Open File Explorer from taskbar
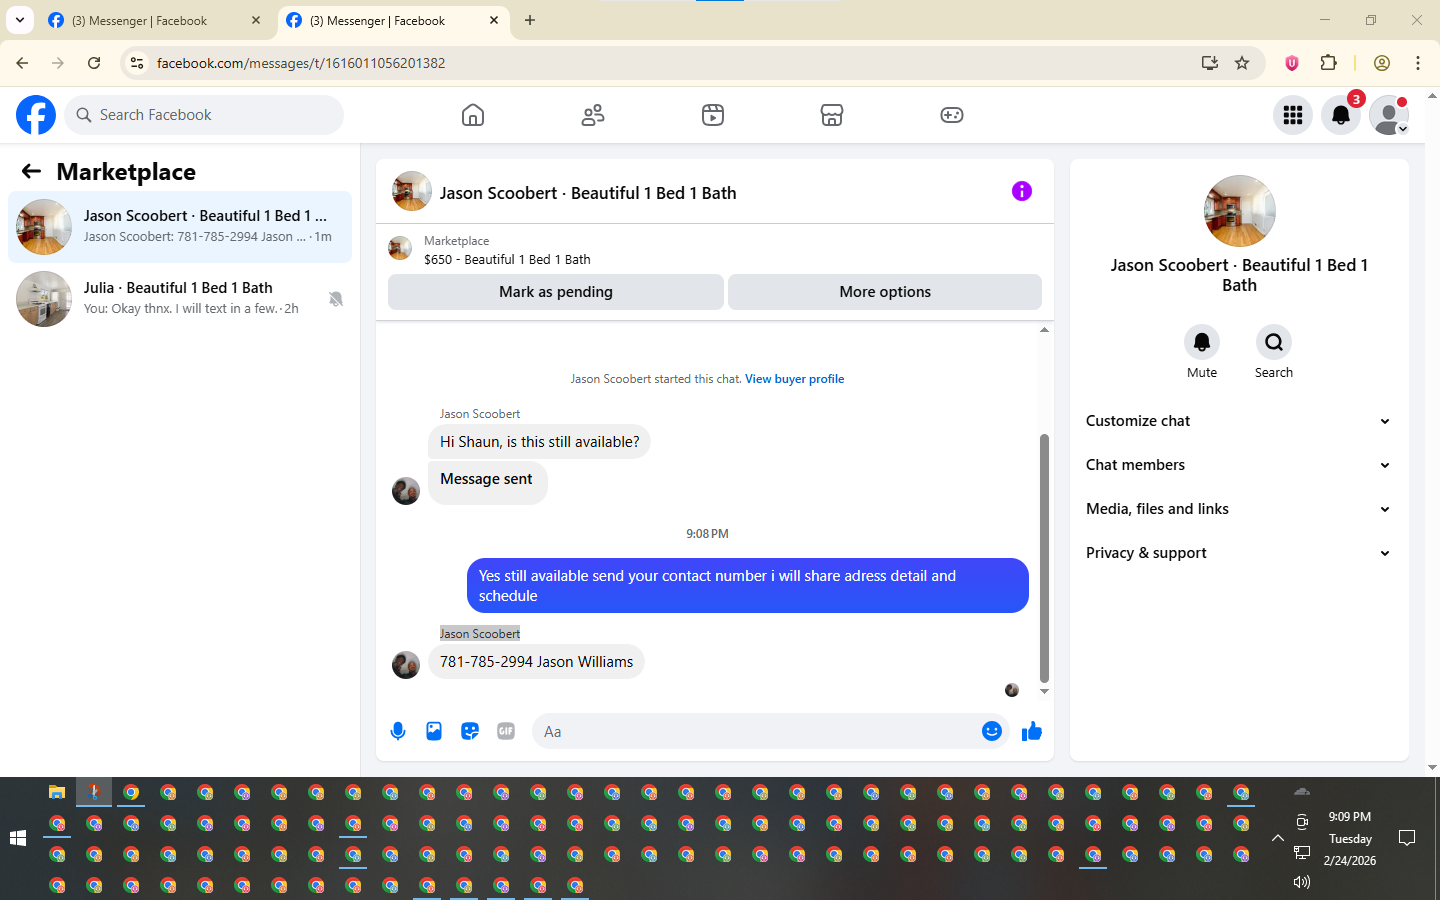The width and height of the screenshot is (1440, 900). pos(57,792)
